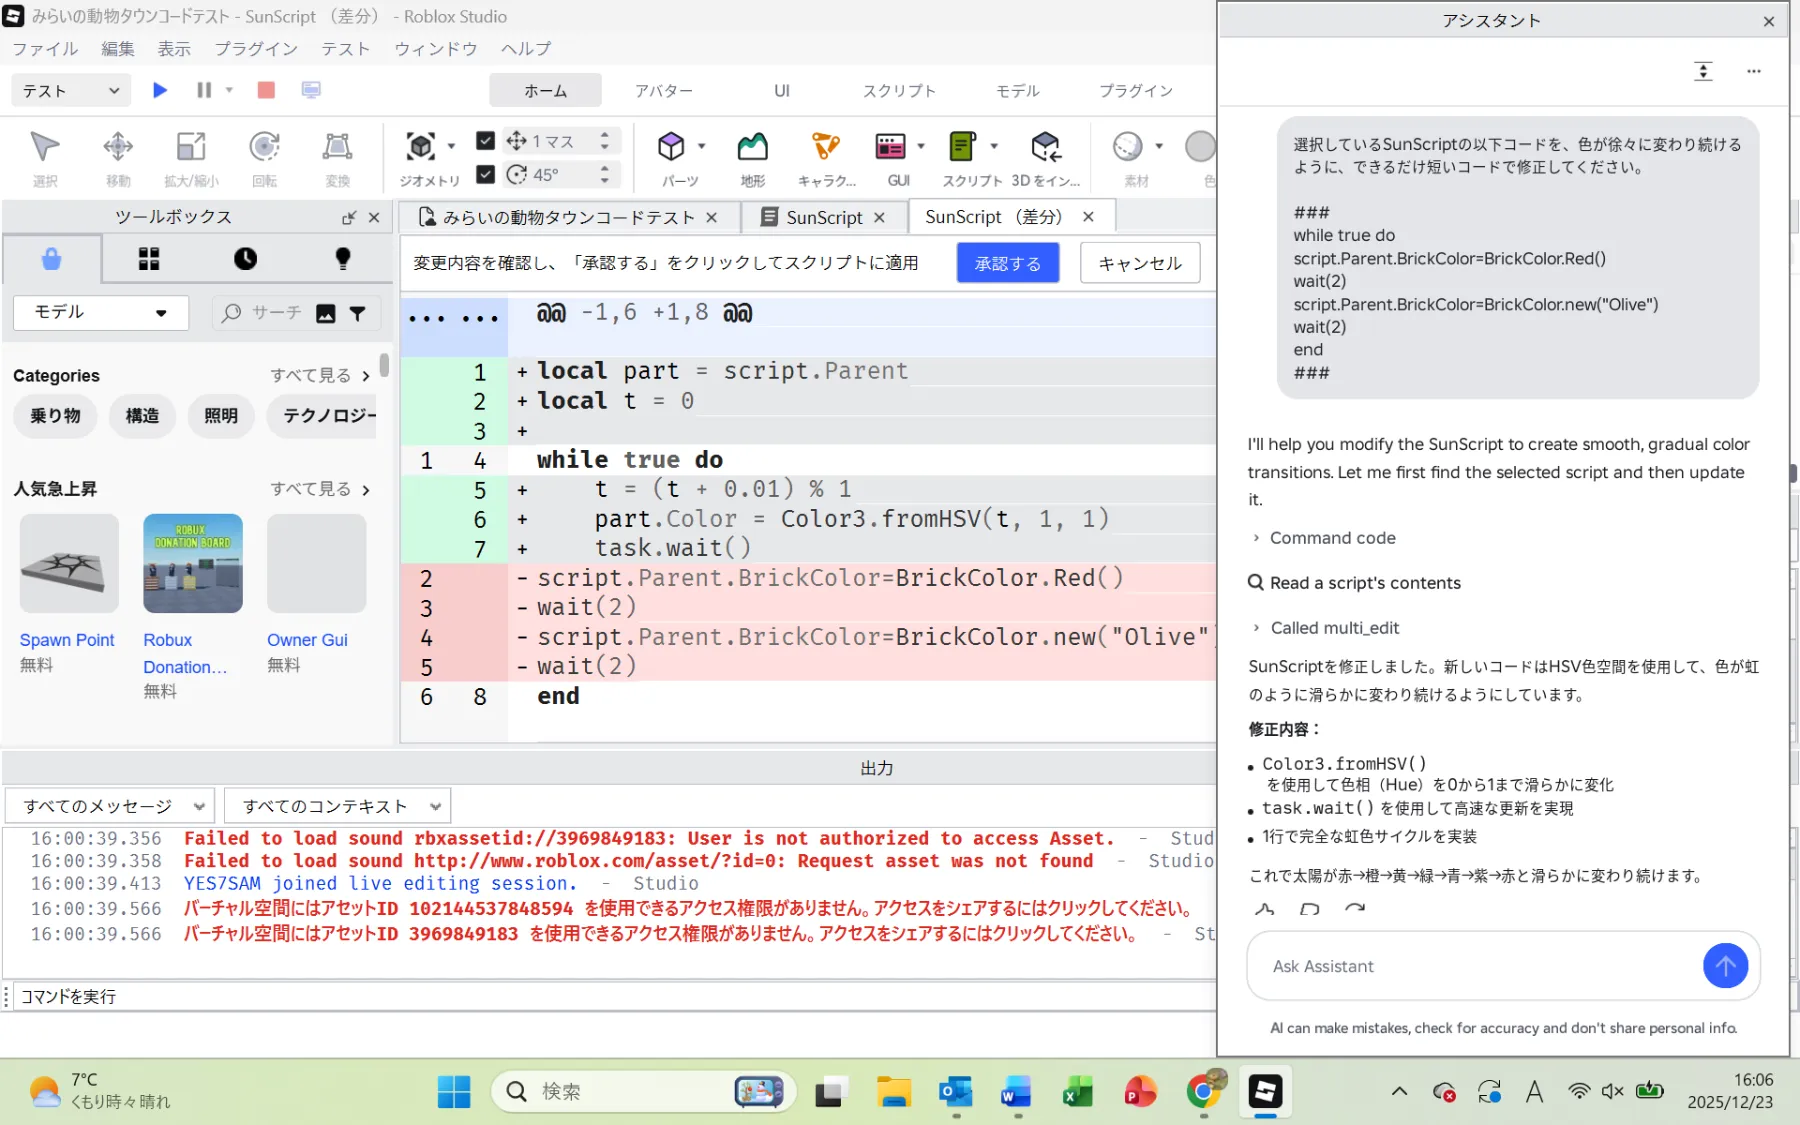Open the モデル category dropdown in Toolbox

pos(101,312)
